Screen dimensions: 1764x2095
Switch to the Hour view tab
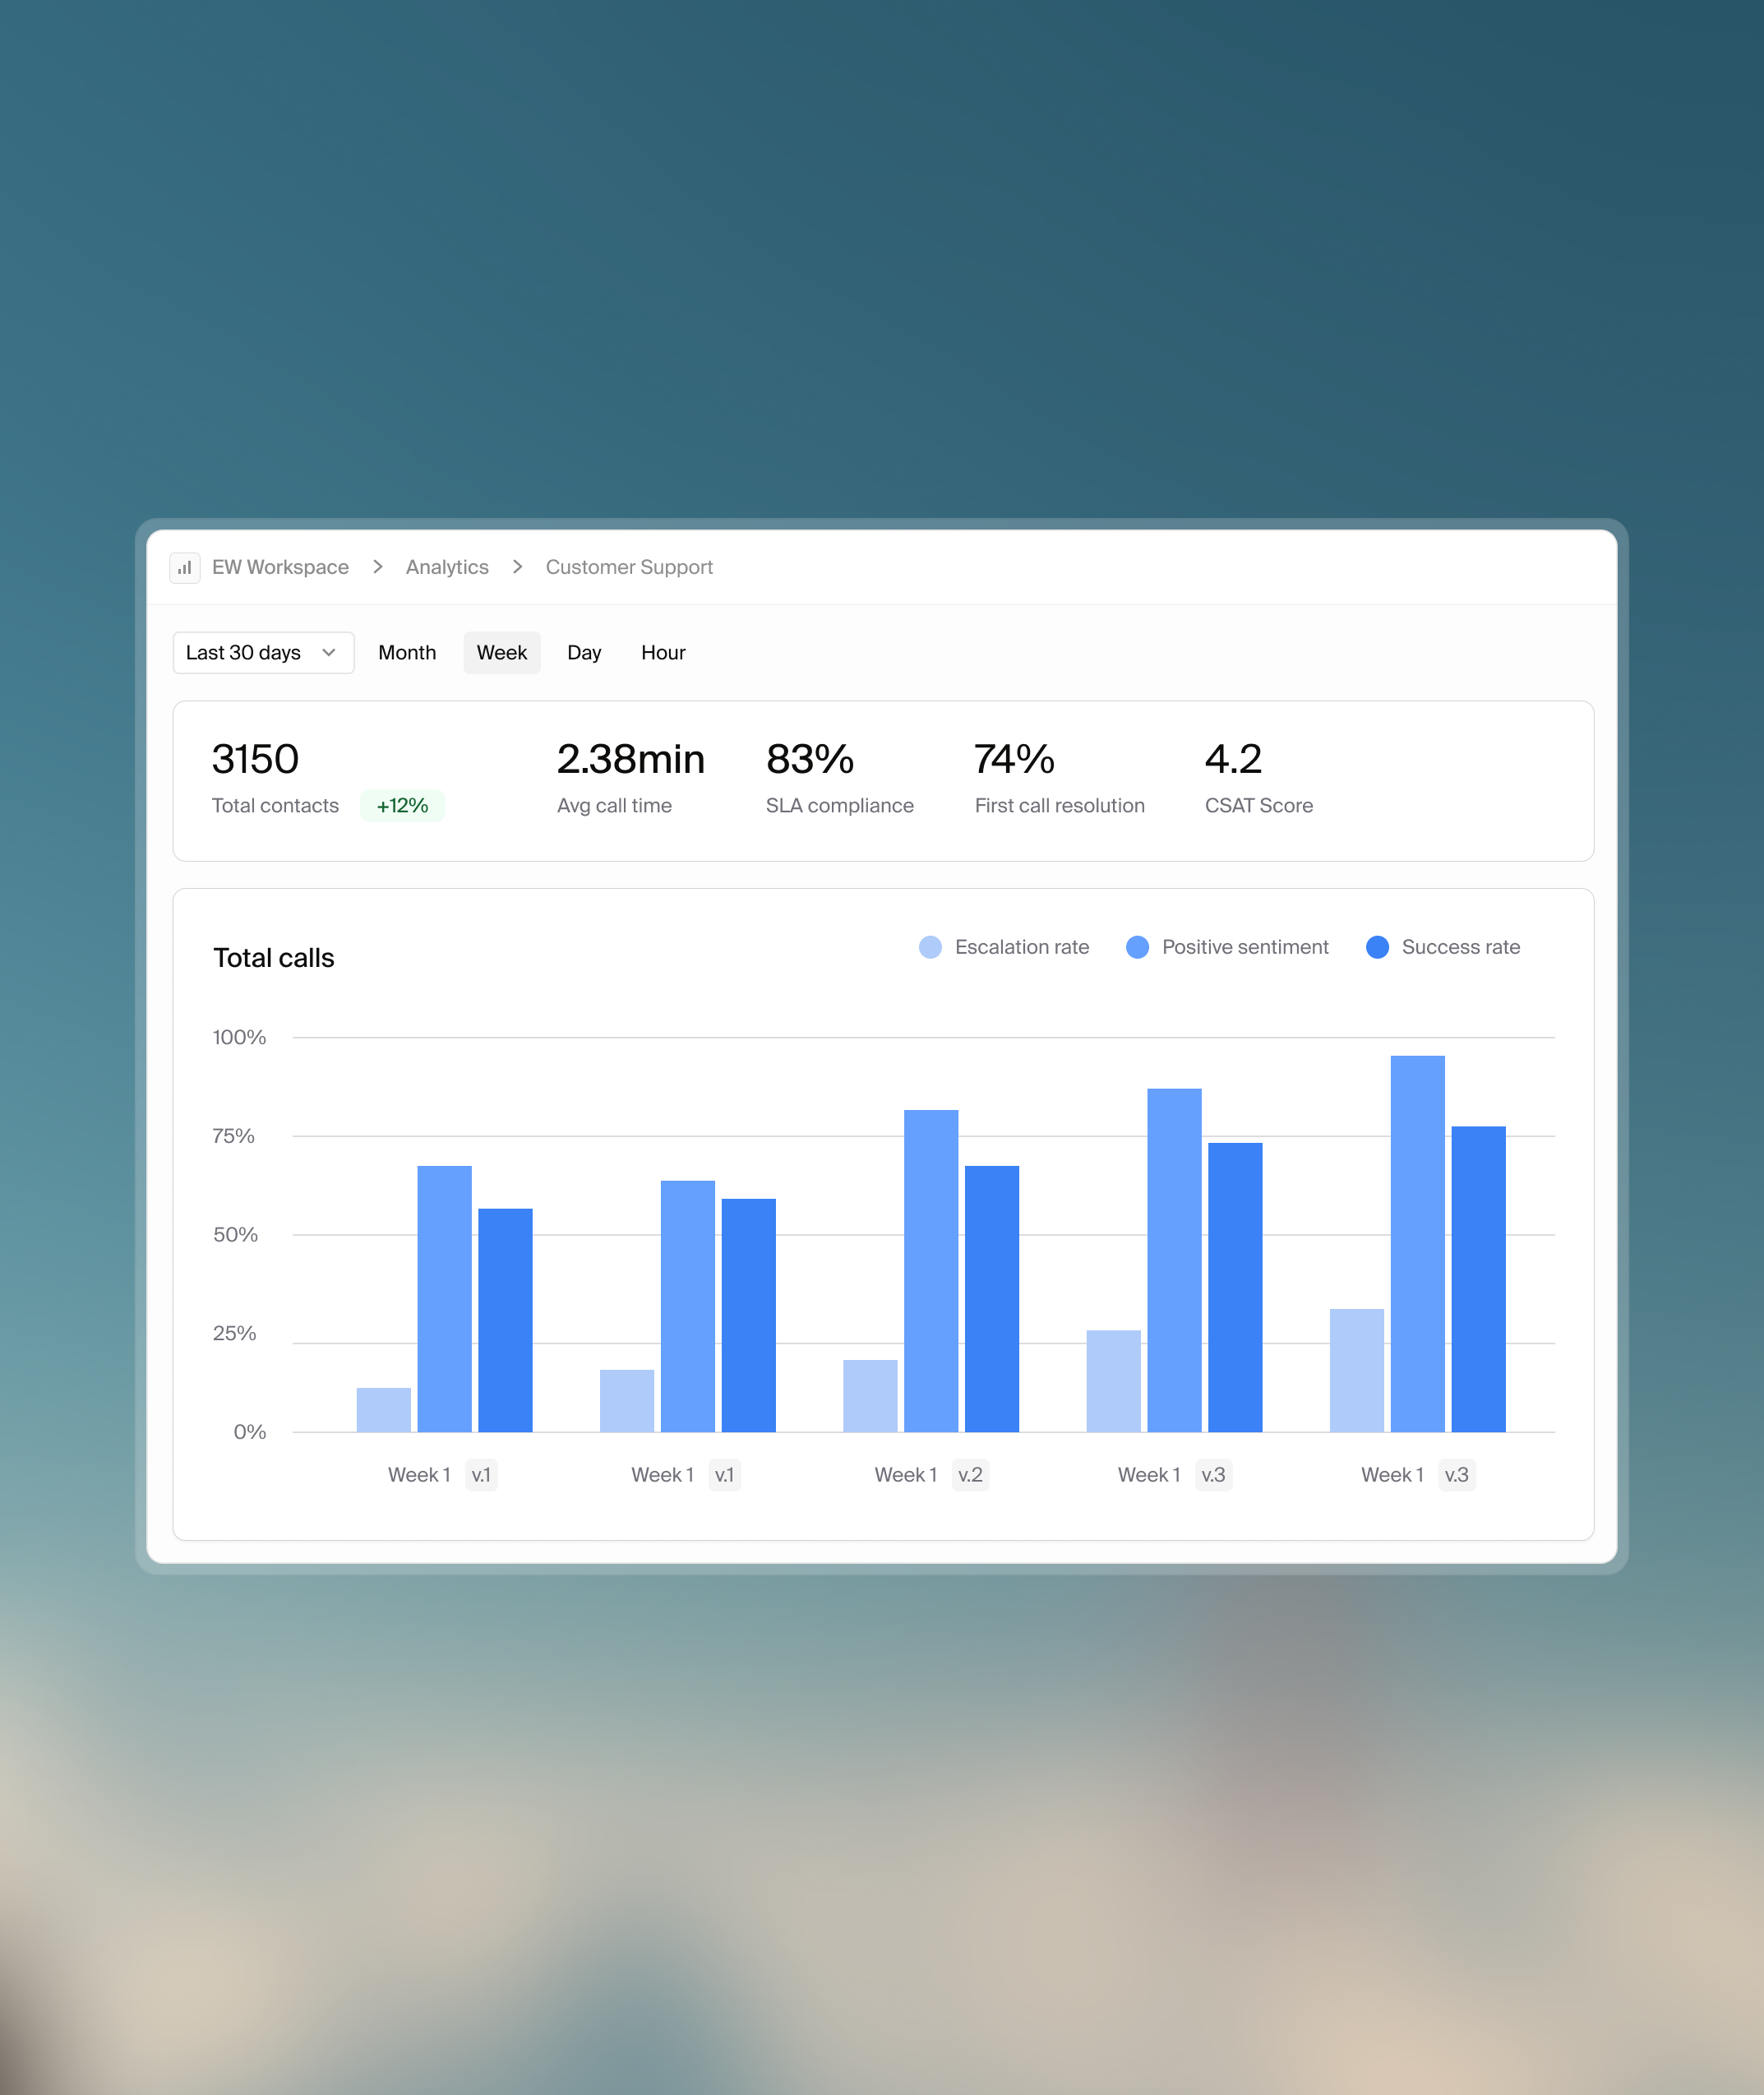[663, 653]
